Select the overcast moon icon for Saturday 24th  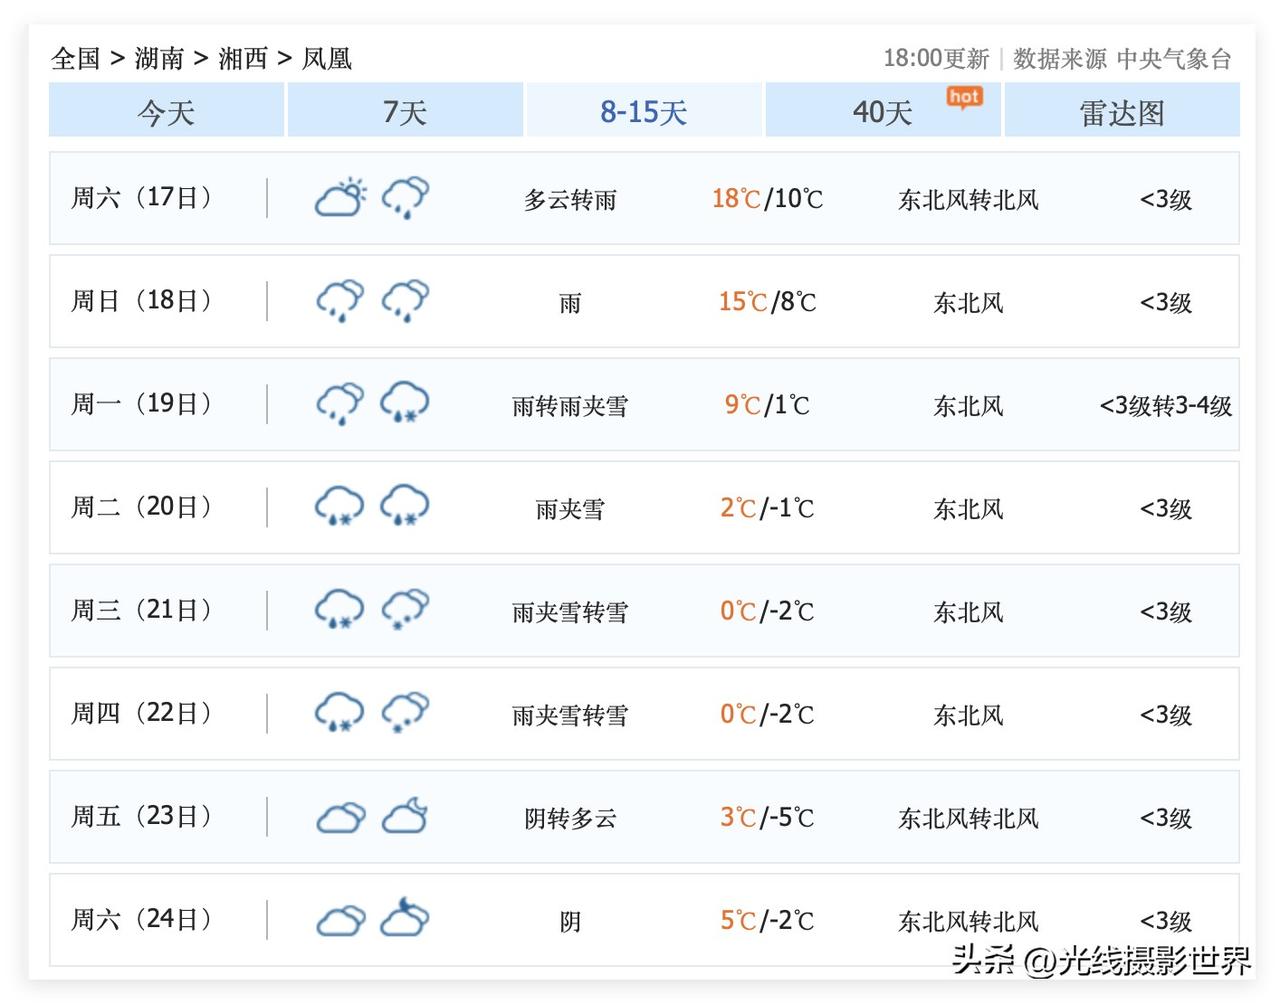pos(405,919)
